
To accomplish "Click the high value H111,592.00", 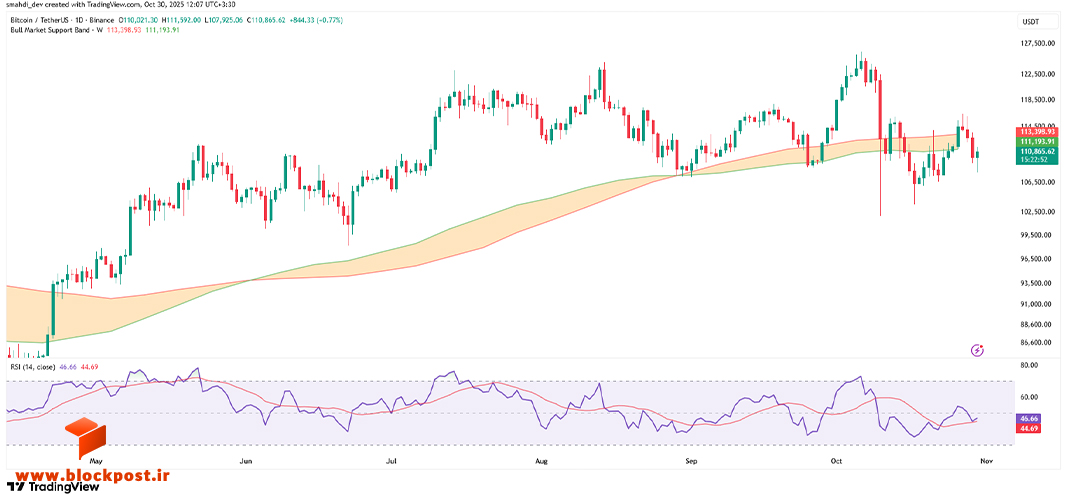I will coord(182,20).
